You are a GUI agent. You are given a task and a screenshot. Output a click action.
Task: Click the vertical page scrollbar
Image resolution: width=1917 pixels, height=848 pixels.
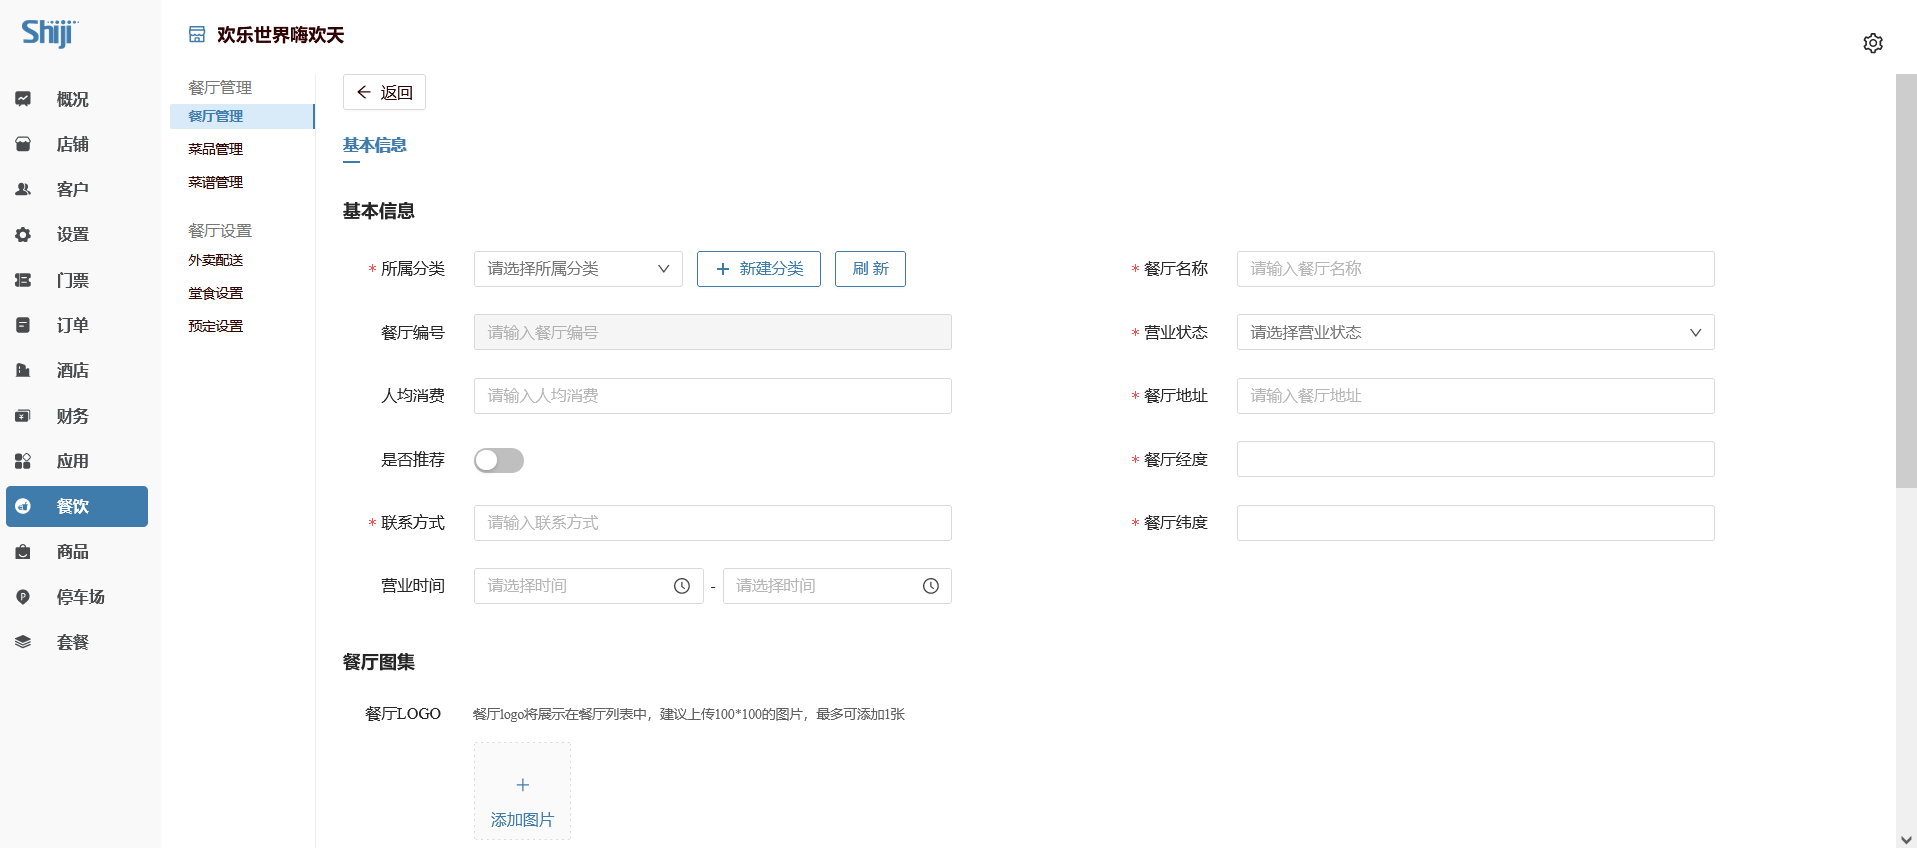pyautogui.click(x=1905, y=280)
